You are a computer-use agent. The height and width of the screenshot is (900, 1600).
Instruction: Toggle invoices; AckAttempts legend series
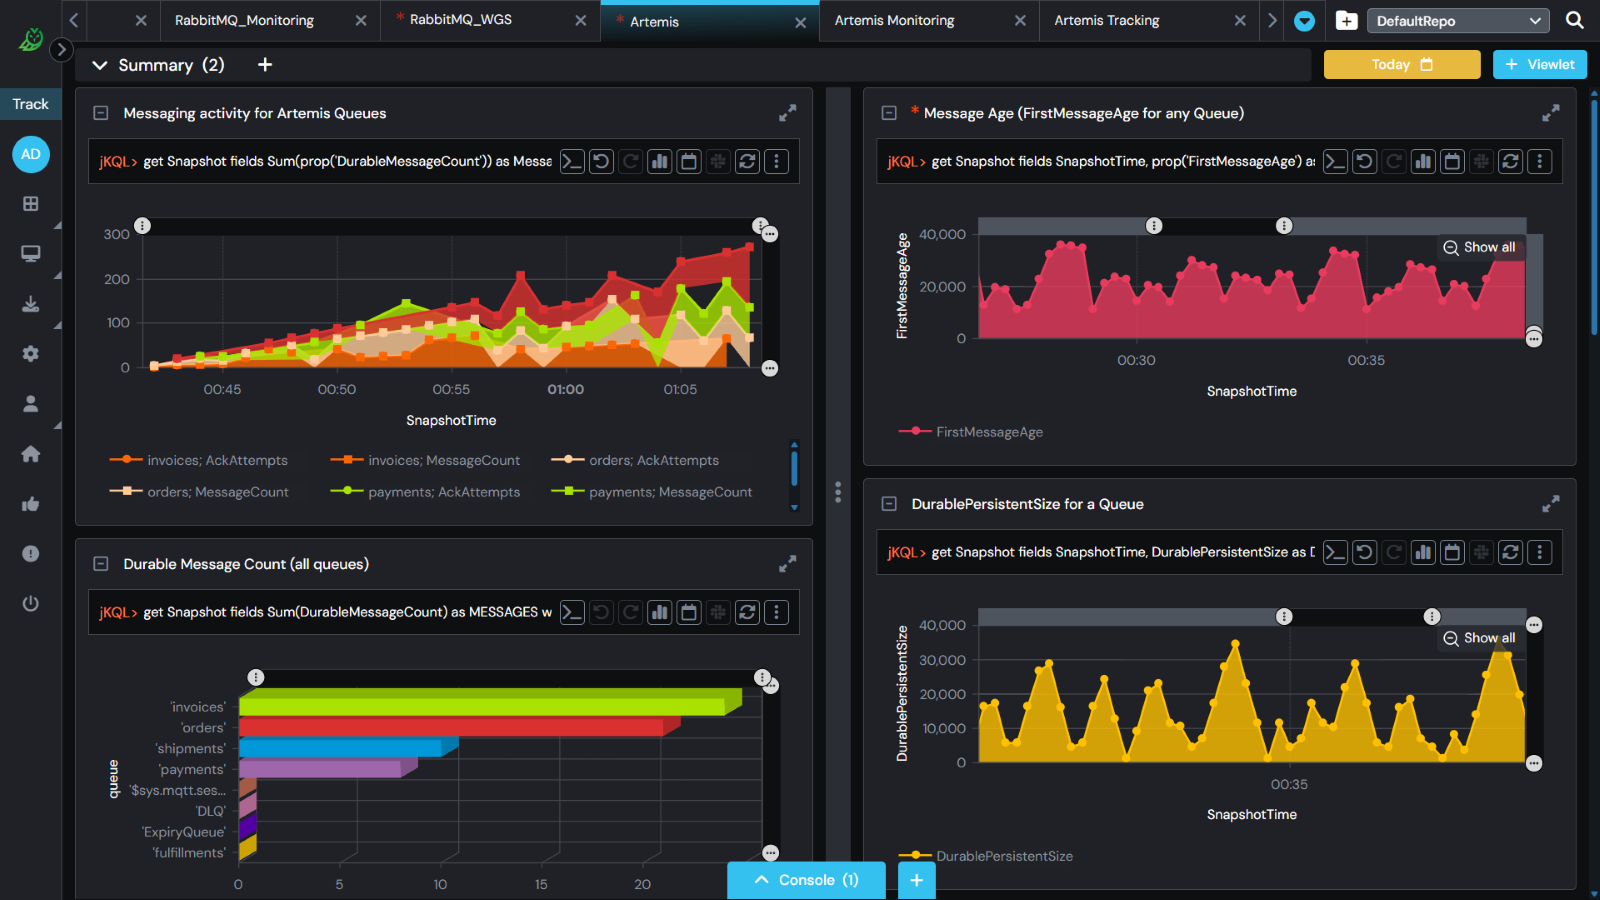pos(198,460)
